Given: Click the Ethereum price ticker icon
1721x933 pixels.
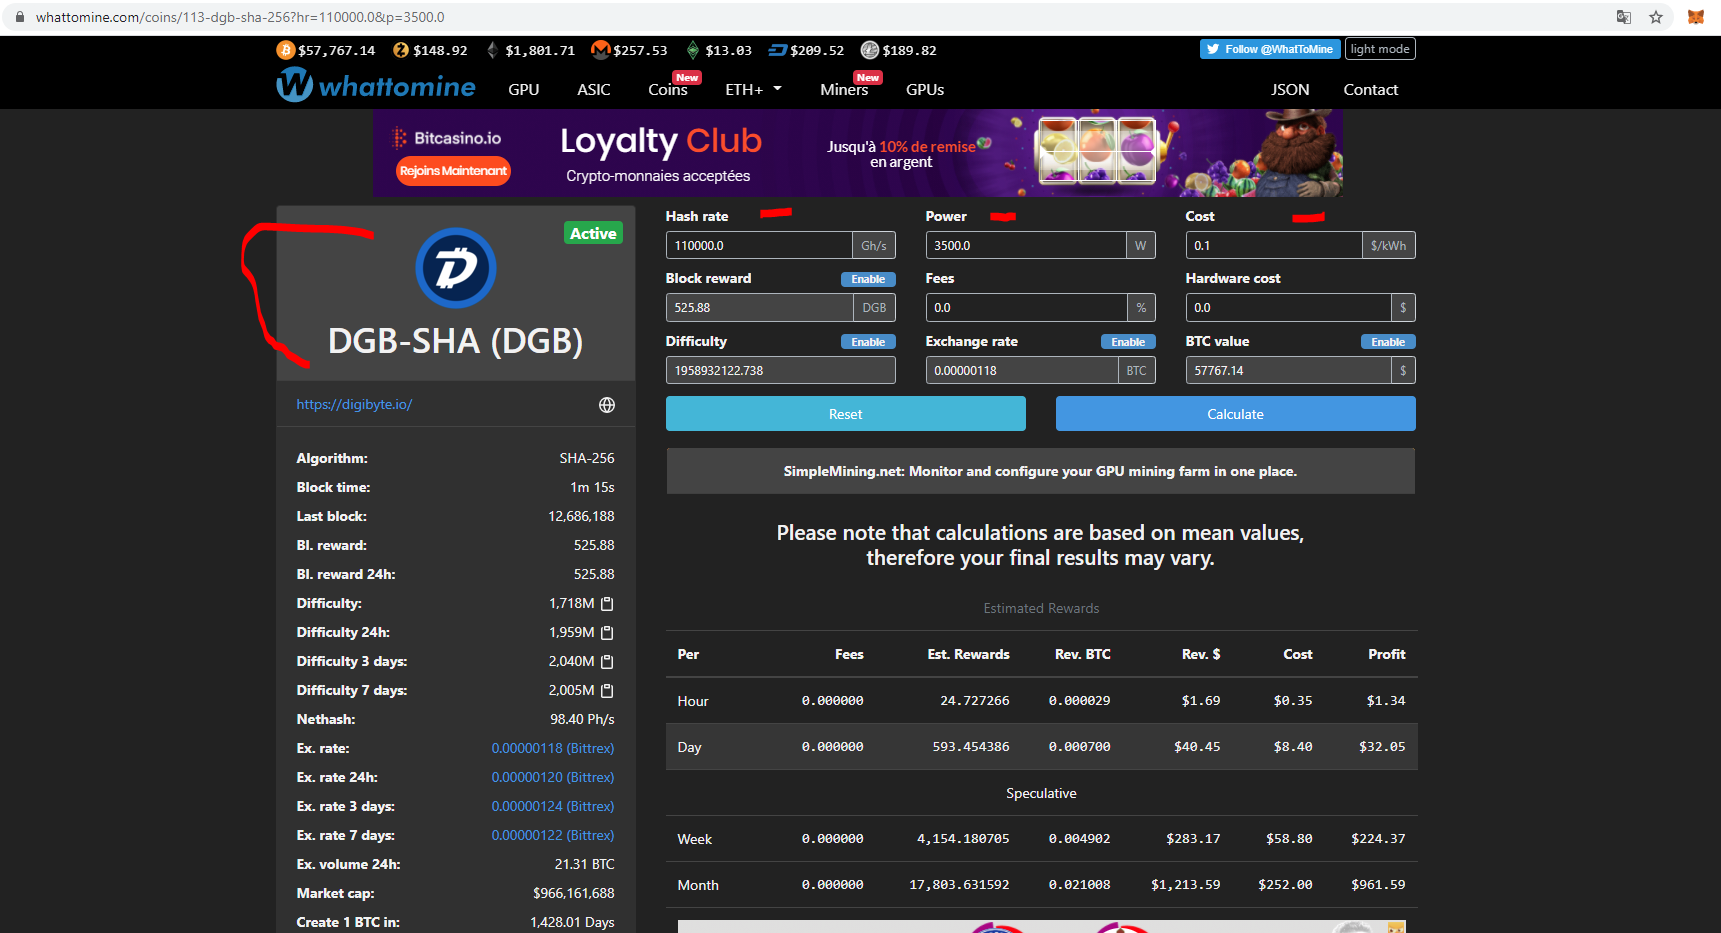Looking at the screenshot, I should click(x=492, y=50).
